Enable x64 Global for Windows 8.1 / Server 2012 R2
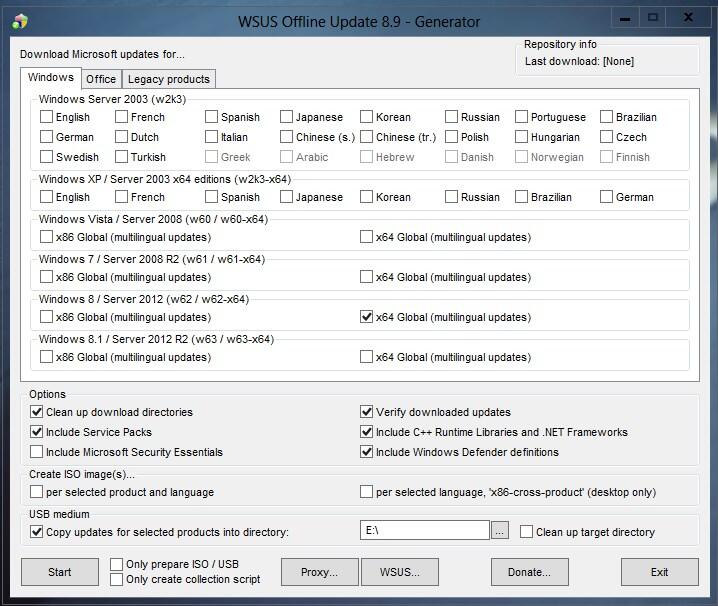Viewport: 718px width, 606px height. 366,357
